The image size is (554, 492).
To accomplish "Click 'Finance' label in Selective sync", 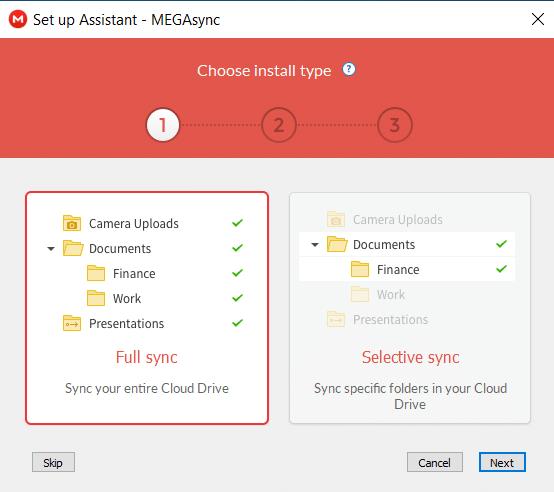I will click(398, 270).
